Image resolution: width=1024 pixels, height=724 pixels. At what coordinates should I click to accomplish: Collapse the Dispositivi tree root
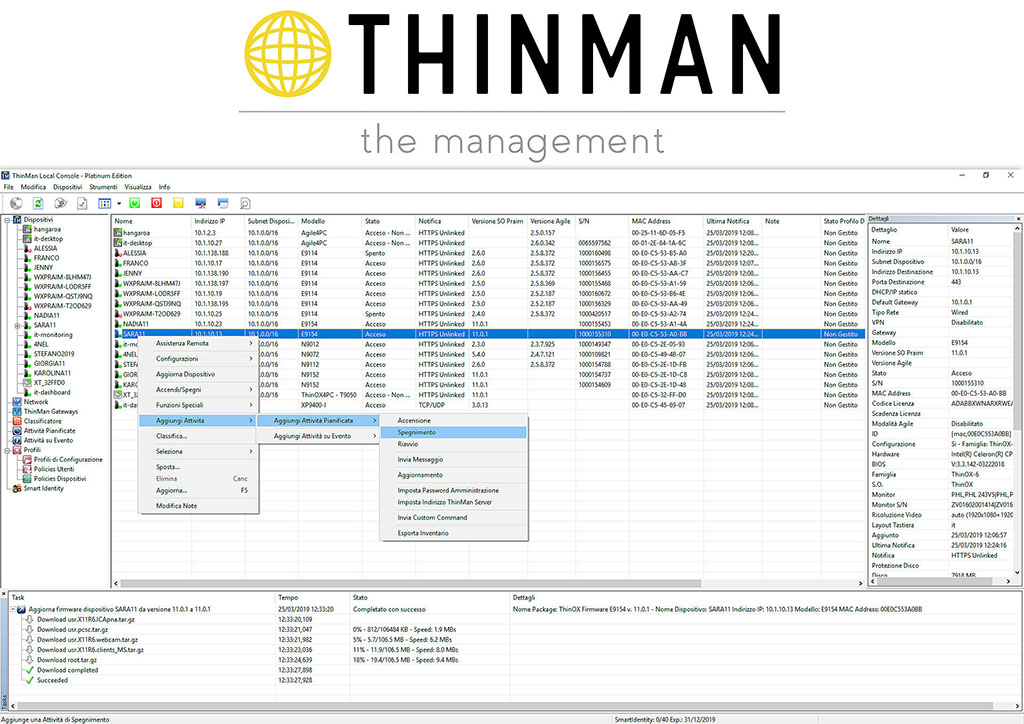point(7,220)
